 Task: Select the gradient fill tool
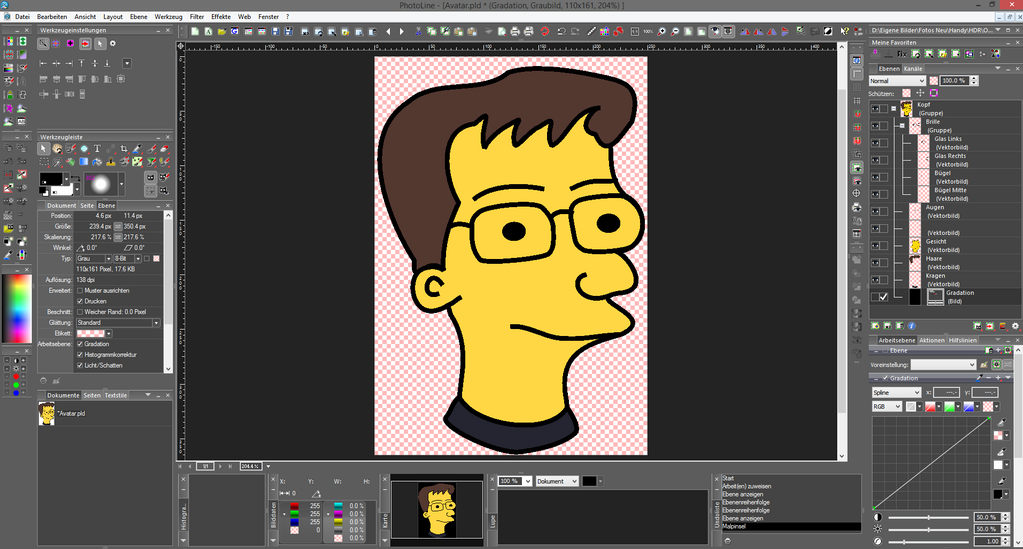[84, 162]
